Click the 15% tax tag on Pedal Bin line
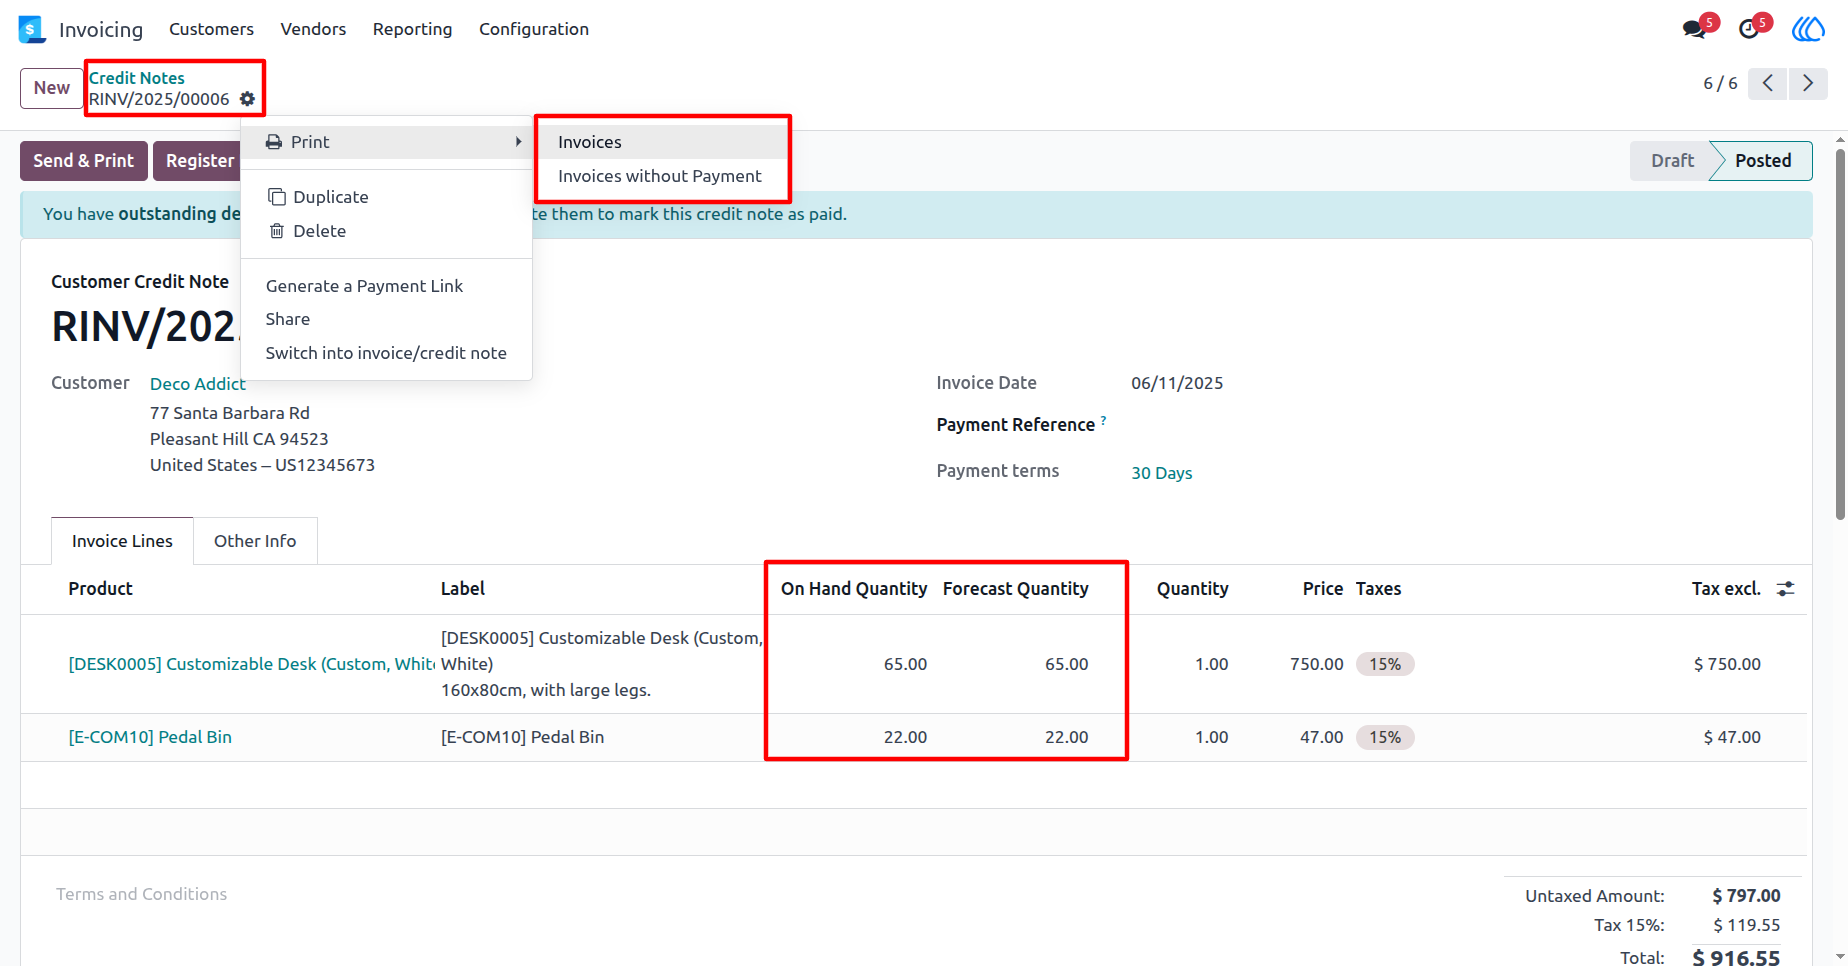The height and width of the screenshot is (966, 1848). click(1385, 737)
